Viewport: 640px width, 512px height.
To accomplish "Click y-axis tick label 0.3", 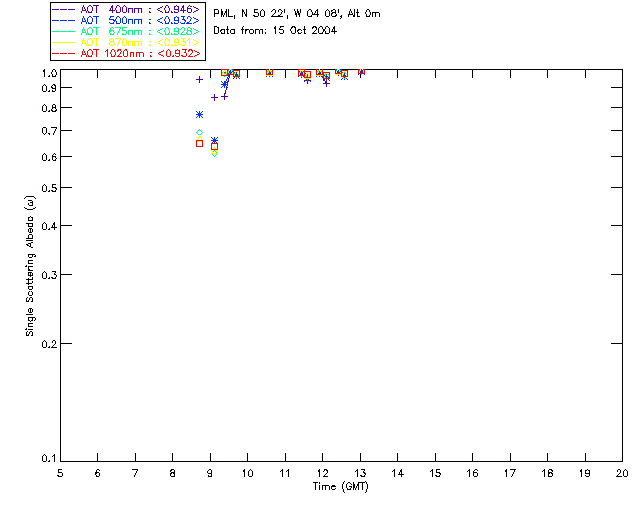I will point(49,275).
